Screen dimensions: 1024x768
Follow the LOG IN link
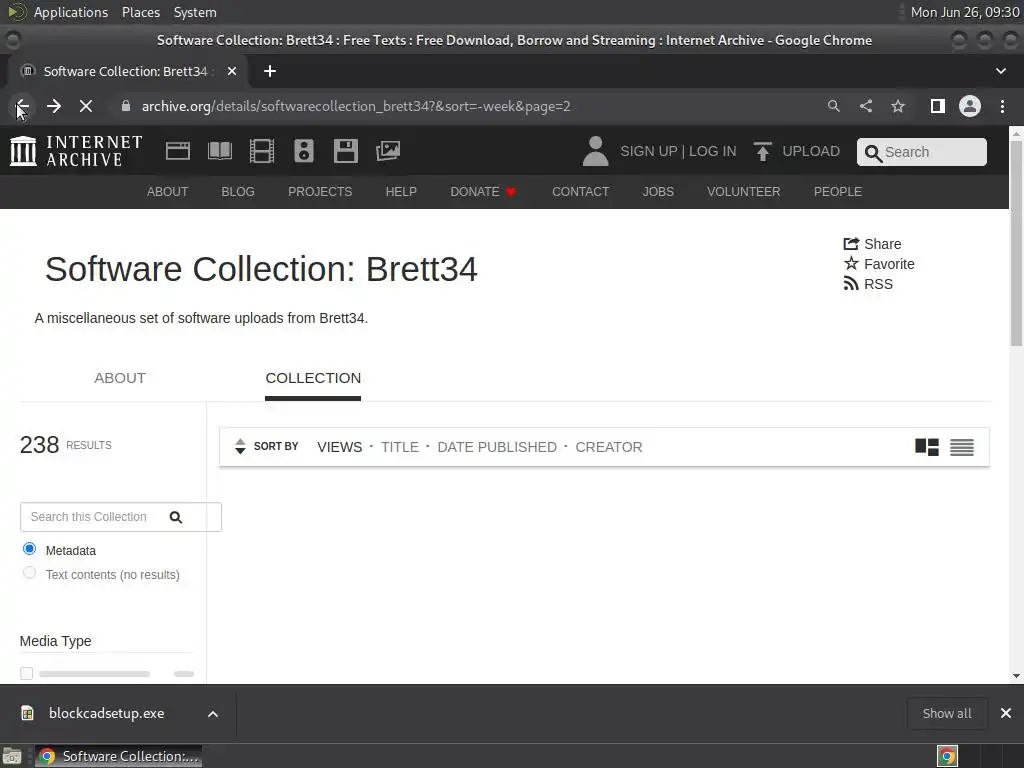tap(712, 152)
